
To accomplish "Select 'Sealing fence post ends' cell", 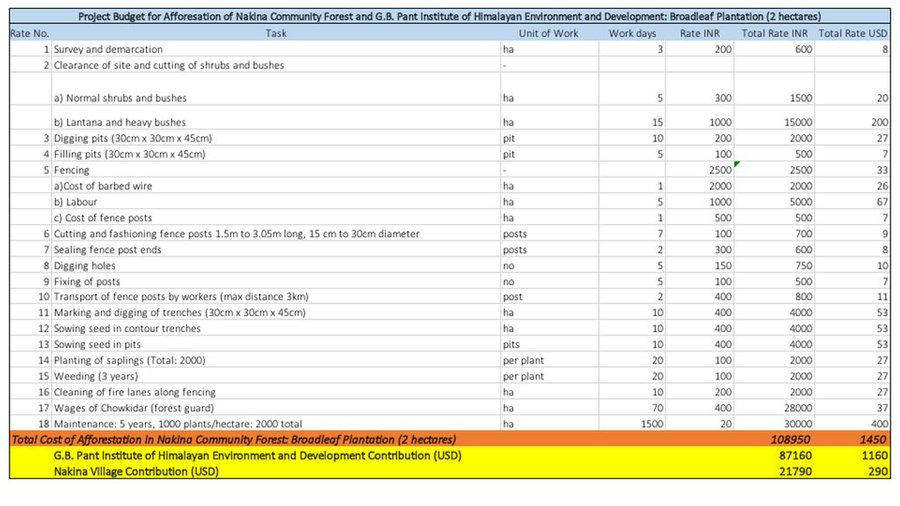I will [x=276, y=250].
